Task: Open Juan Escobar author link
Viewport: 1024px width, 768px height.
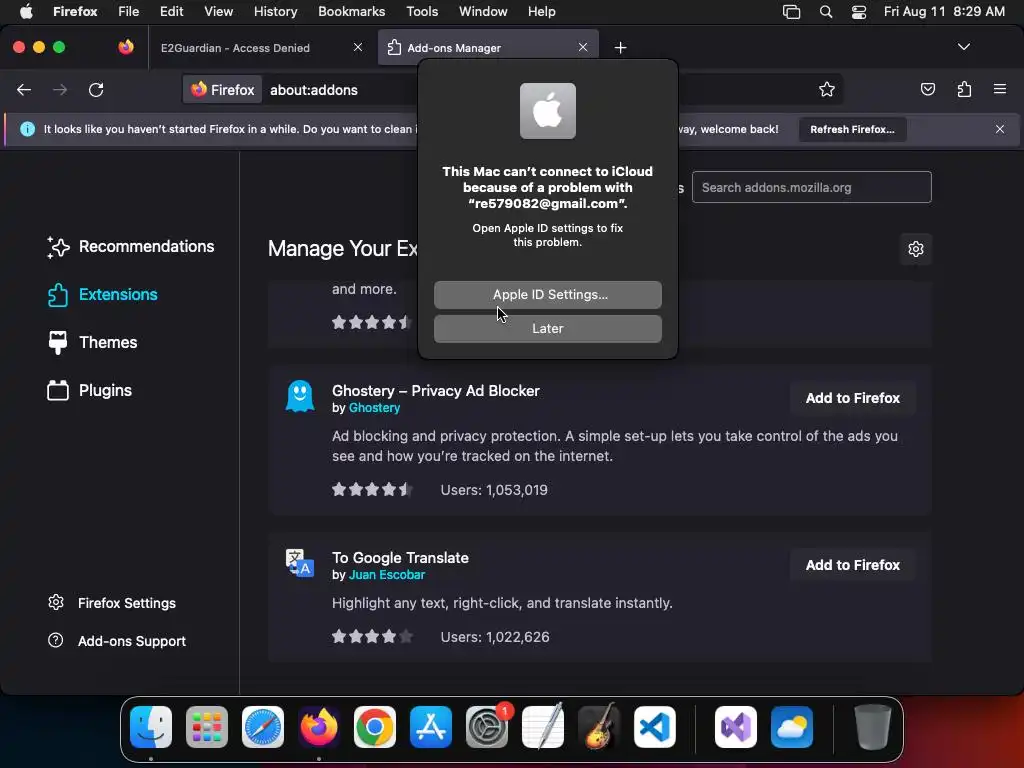Action: (x=387, y=575)
